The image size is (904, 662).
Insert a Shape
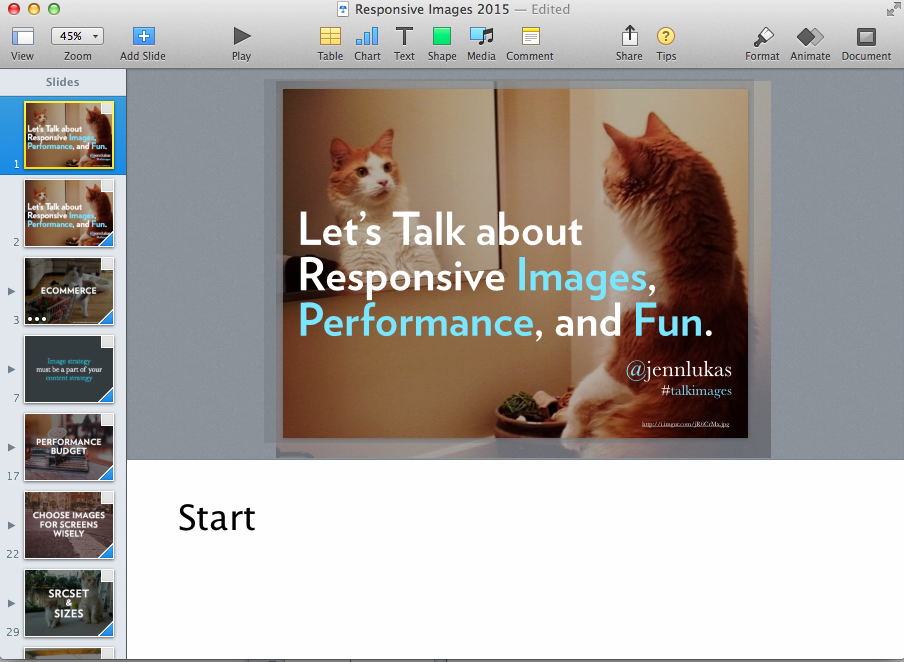click(442, 37)
